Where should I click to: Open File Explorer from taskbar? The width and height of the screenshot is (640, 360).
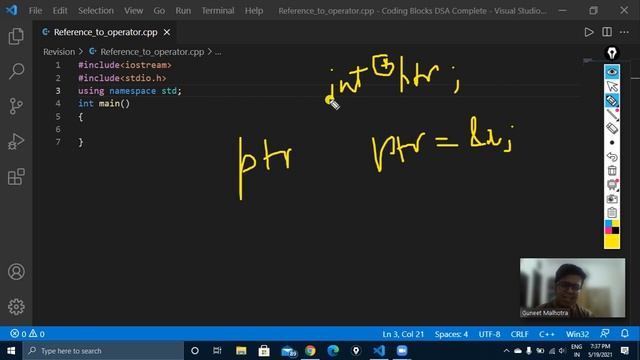coord(241,351)
